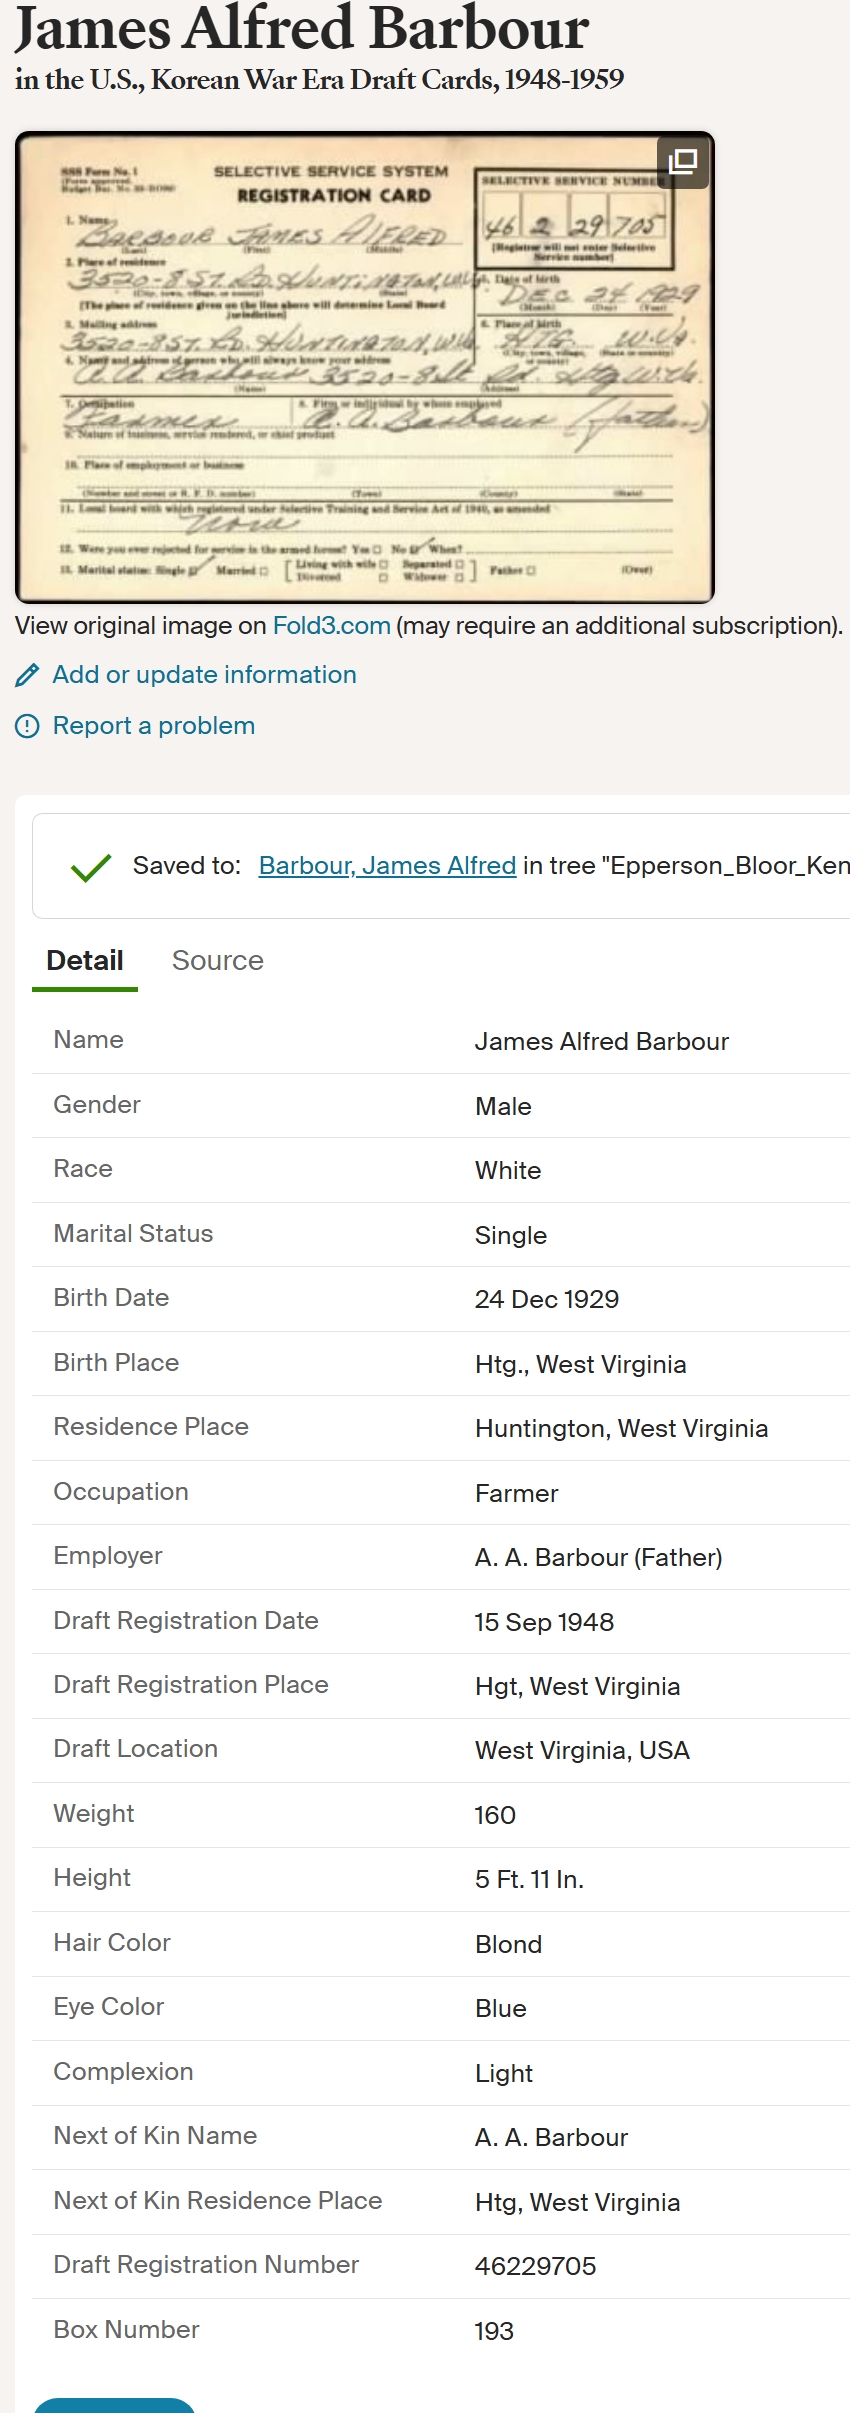Click the blue button below Box Number
The height and width of the screenshot is (2413, 850).
click(x=114, y=2405)
